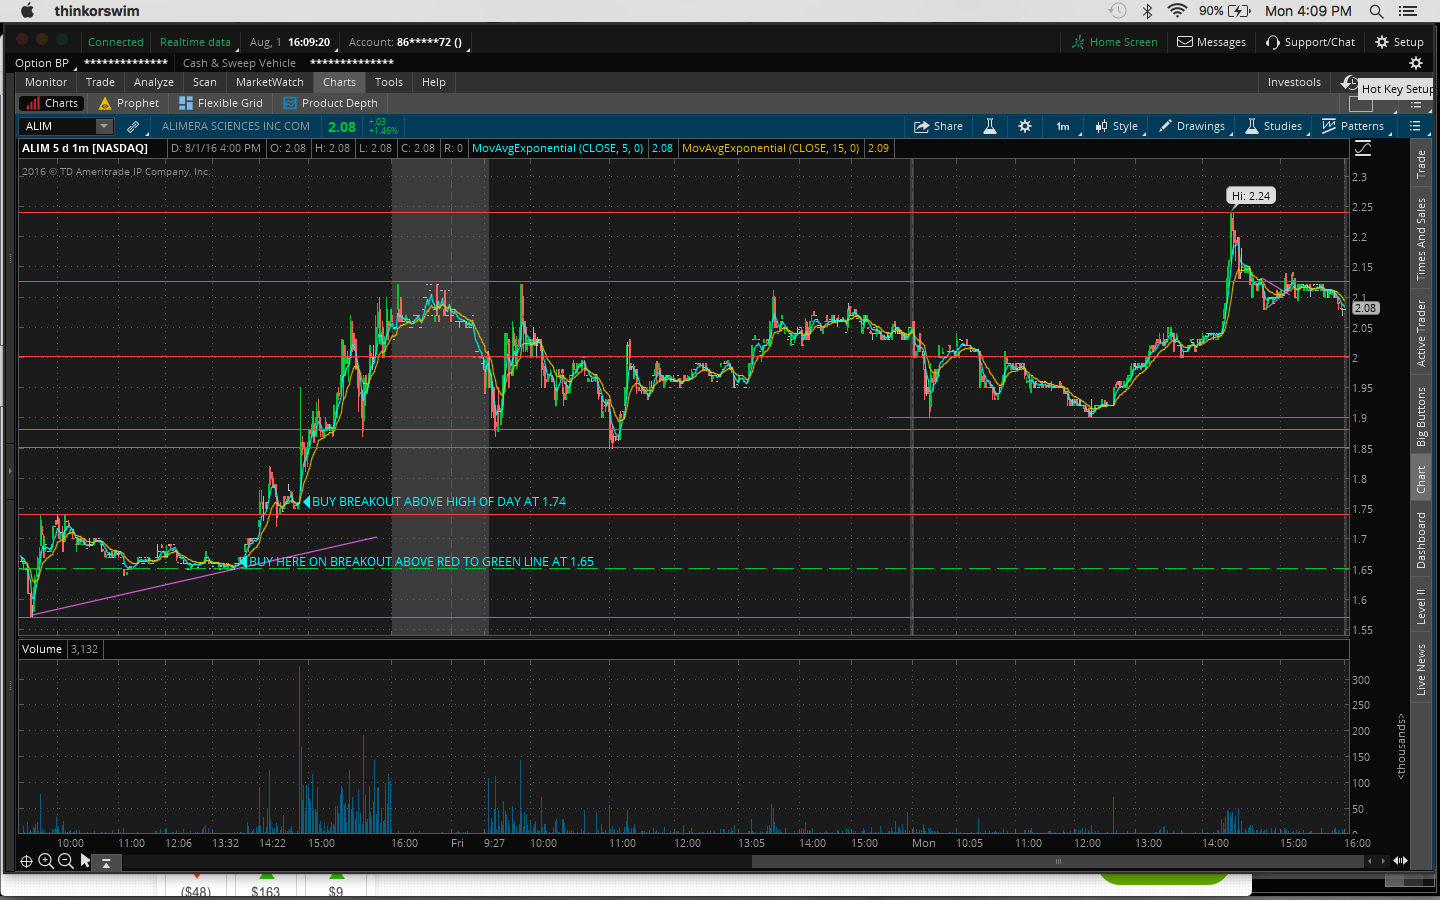Open the Realtime data menu

coord(196,42)
